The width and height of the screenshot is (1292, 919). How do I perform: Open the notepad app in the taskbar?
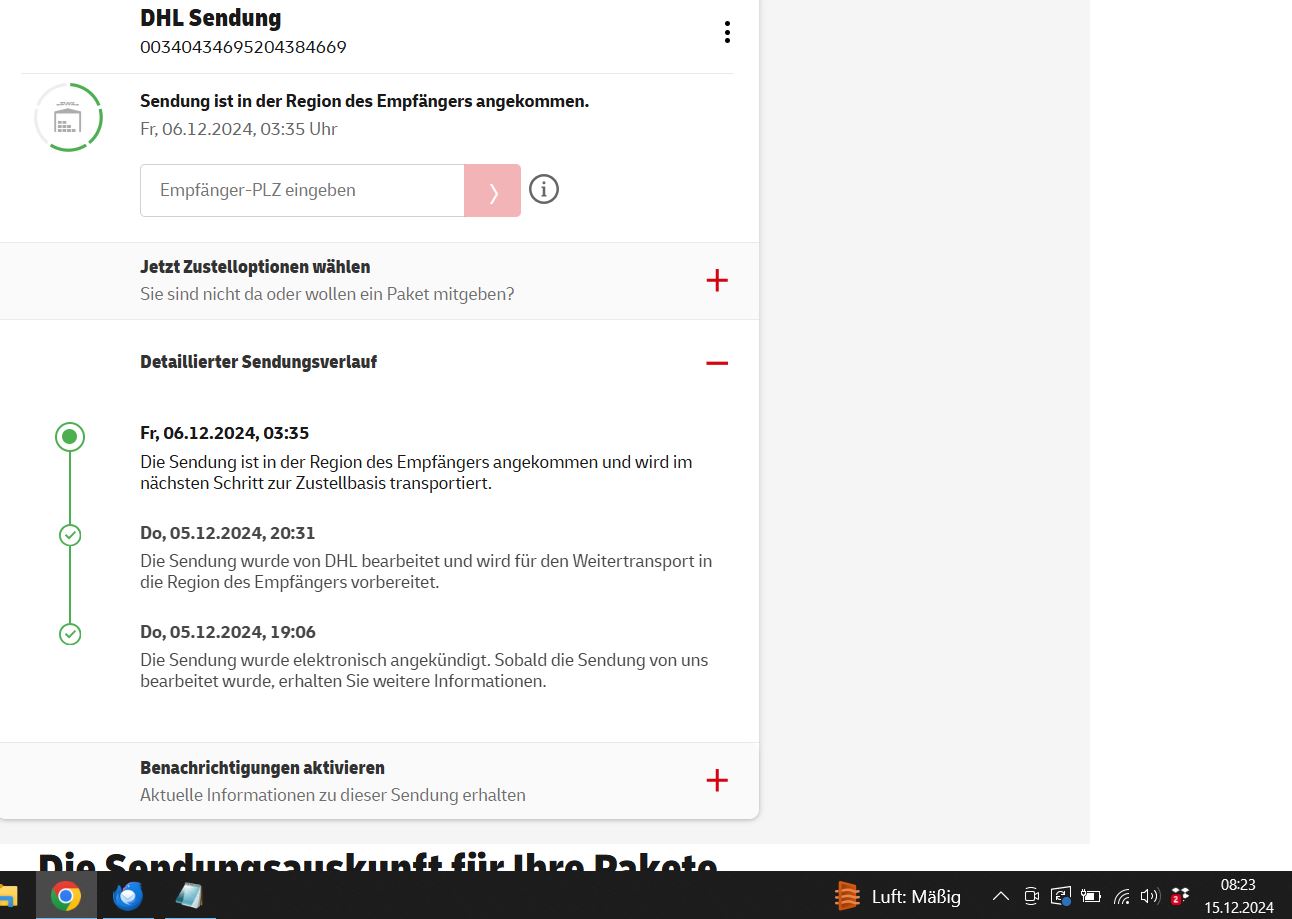pos(190,896)
